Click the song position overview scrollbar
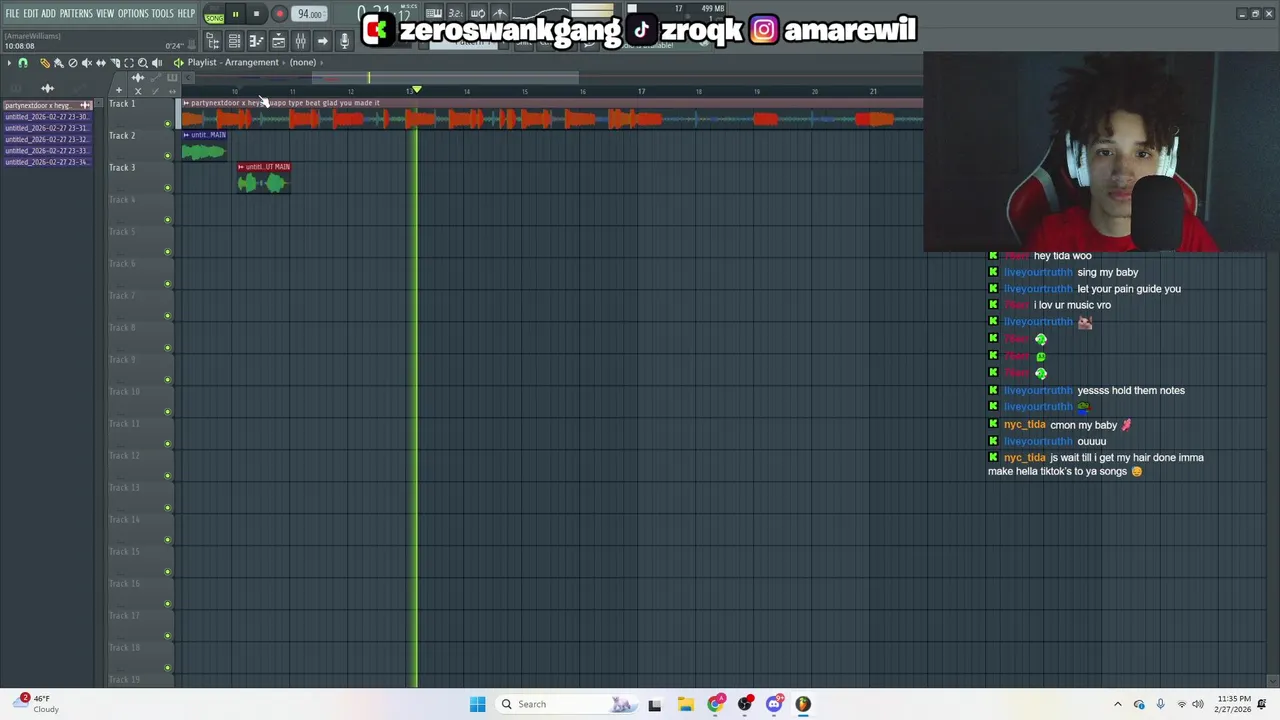This screenshot has height=720, width=1280. [445, 78]
